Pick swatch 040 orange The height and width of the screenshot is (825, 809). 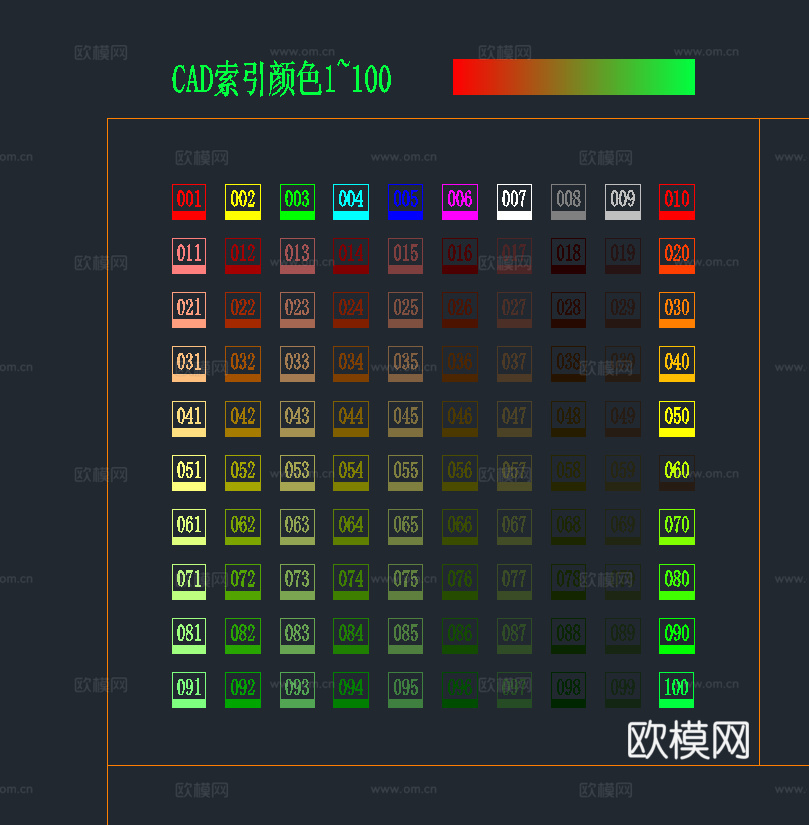pyautogui.click(x=676, y=364)
